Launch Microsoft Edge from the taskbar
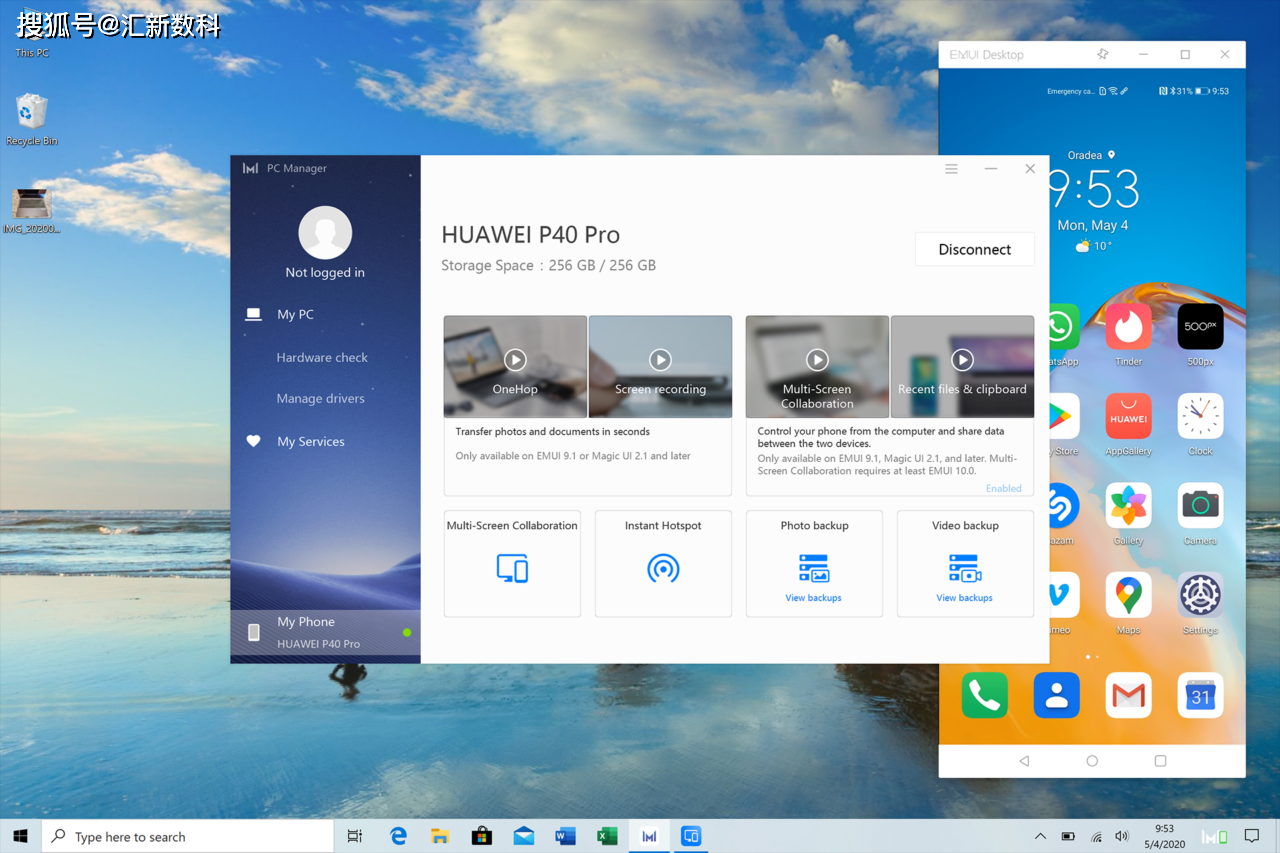1280x853 pixels. coord(398,836)
